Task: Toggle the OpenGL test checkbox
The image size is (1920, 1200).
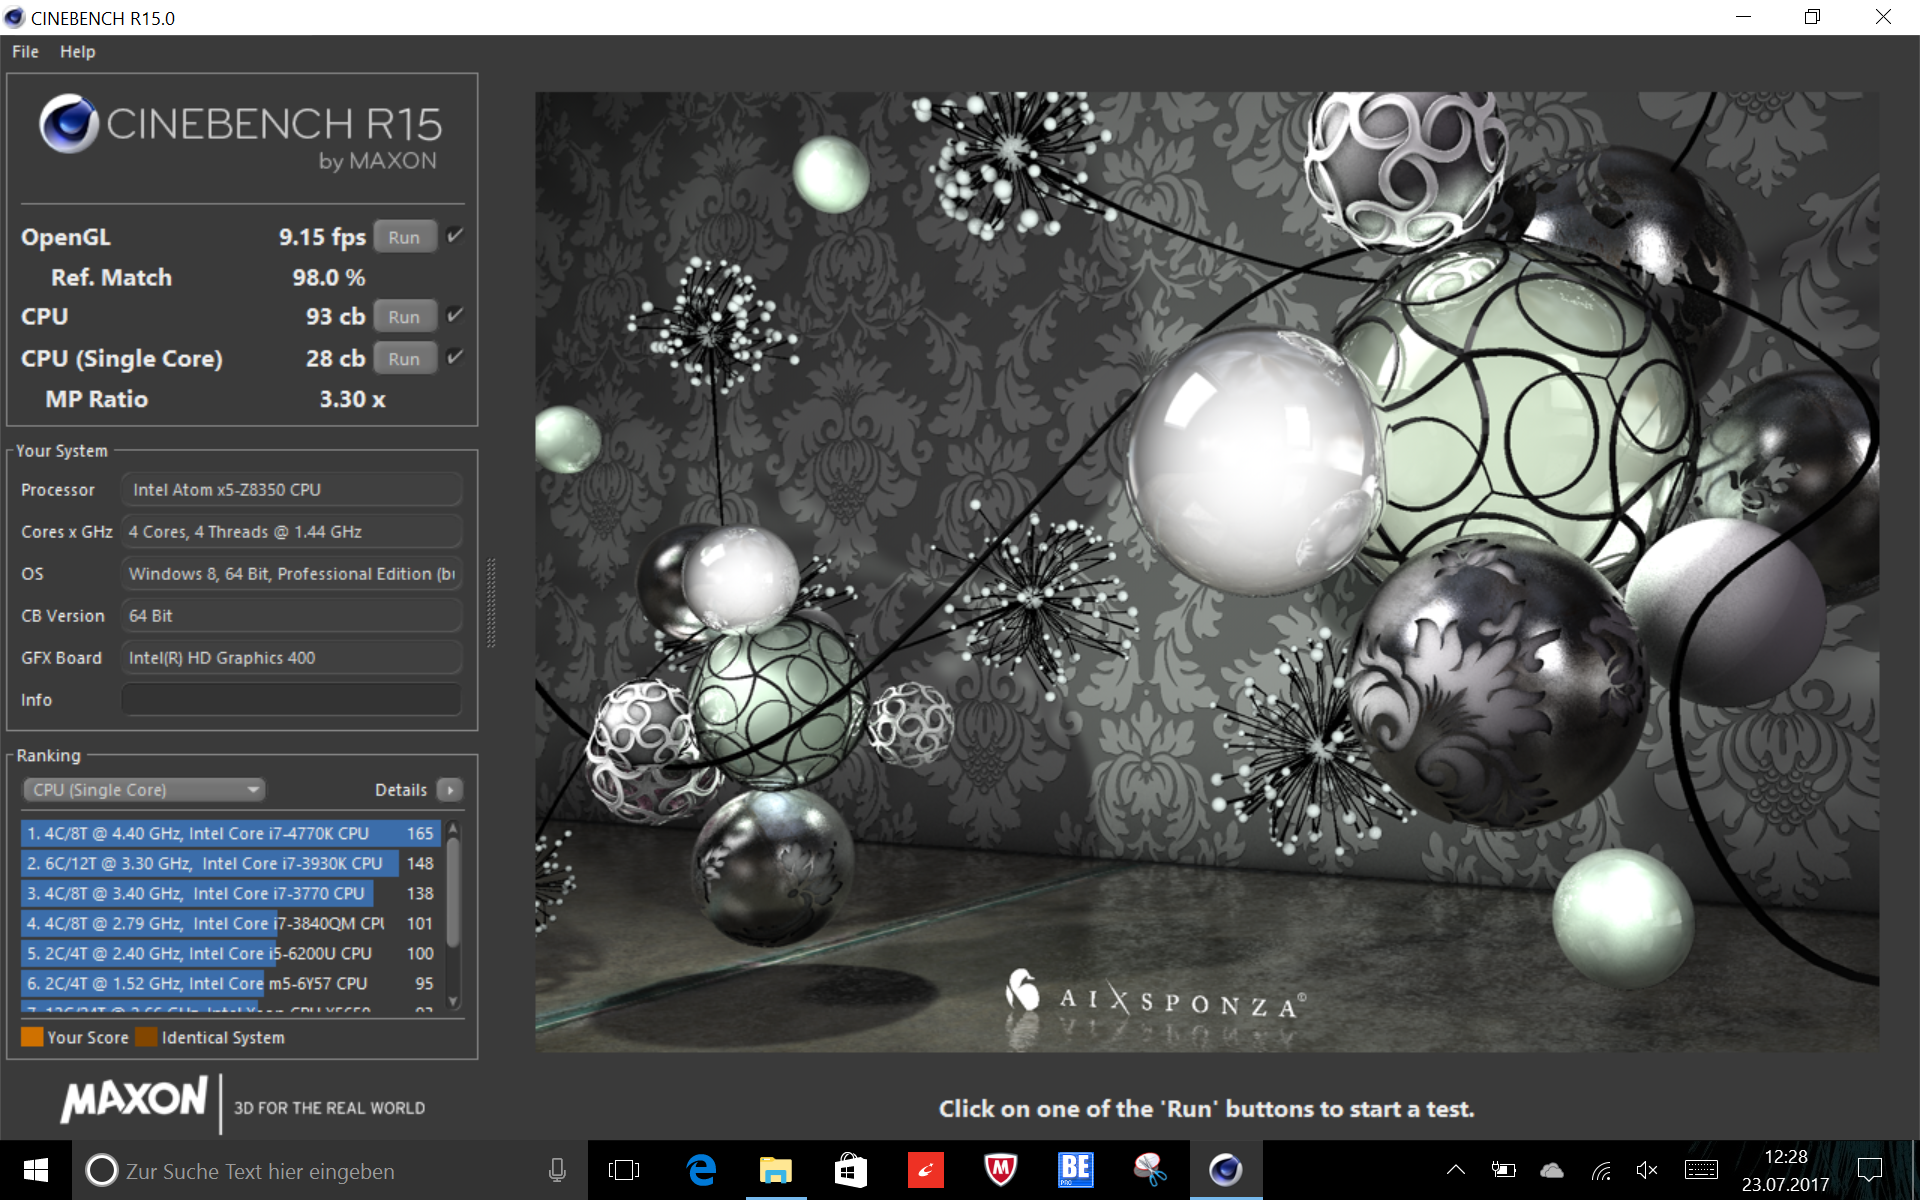Action: pyautogui.click(x=455, y=236)
